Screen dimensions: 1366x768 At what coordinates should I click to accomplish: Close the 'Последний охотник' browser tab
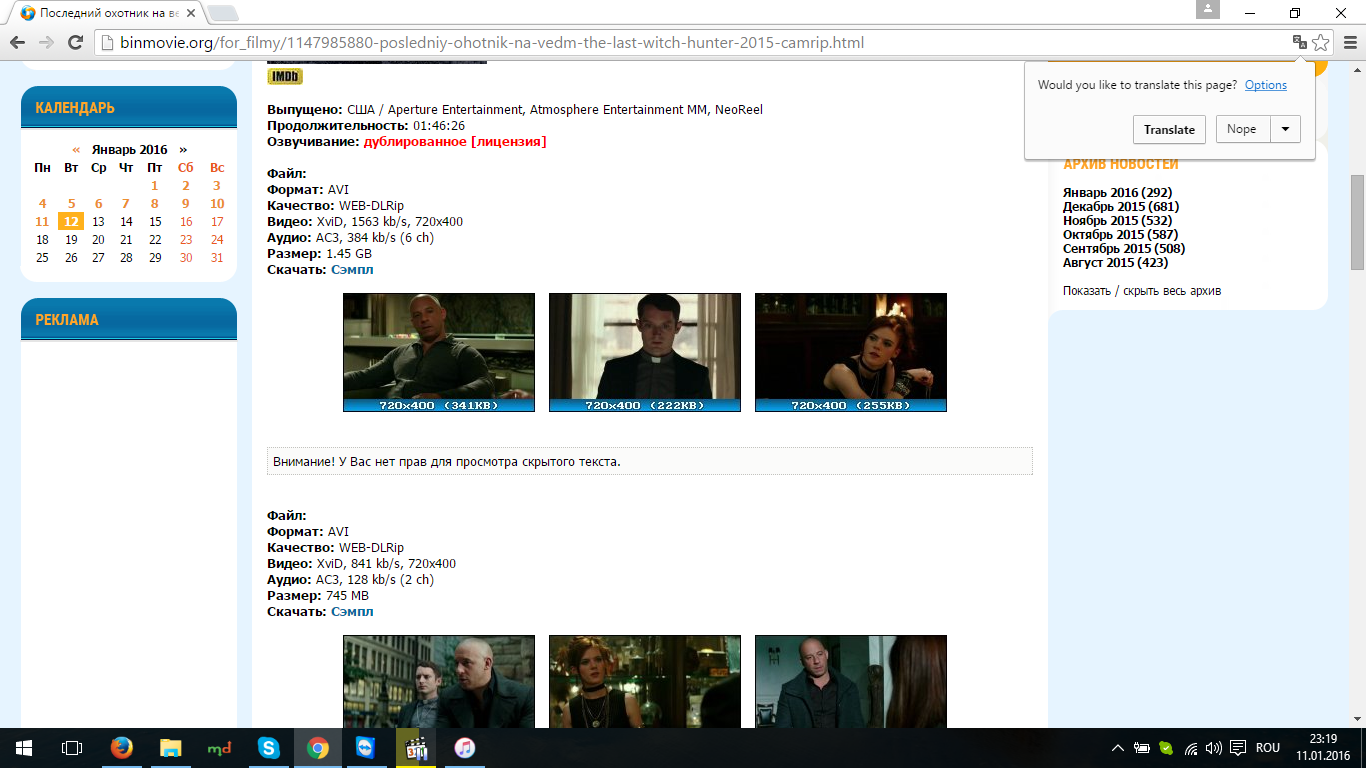click(x=189, y=13)
